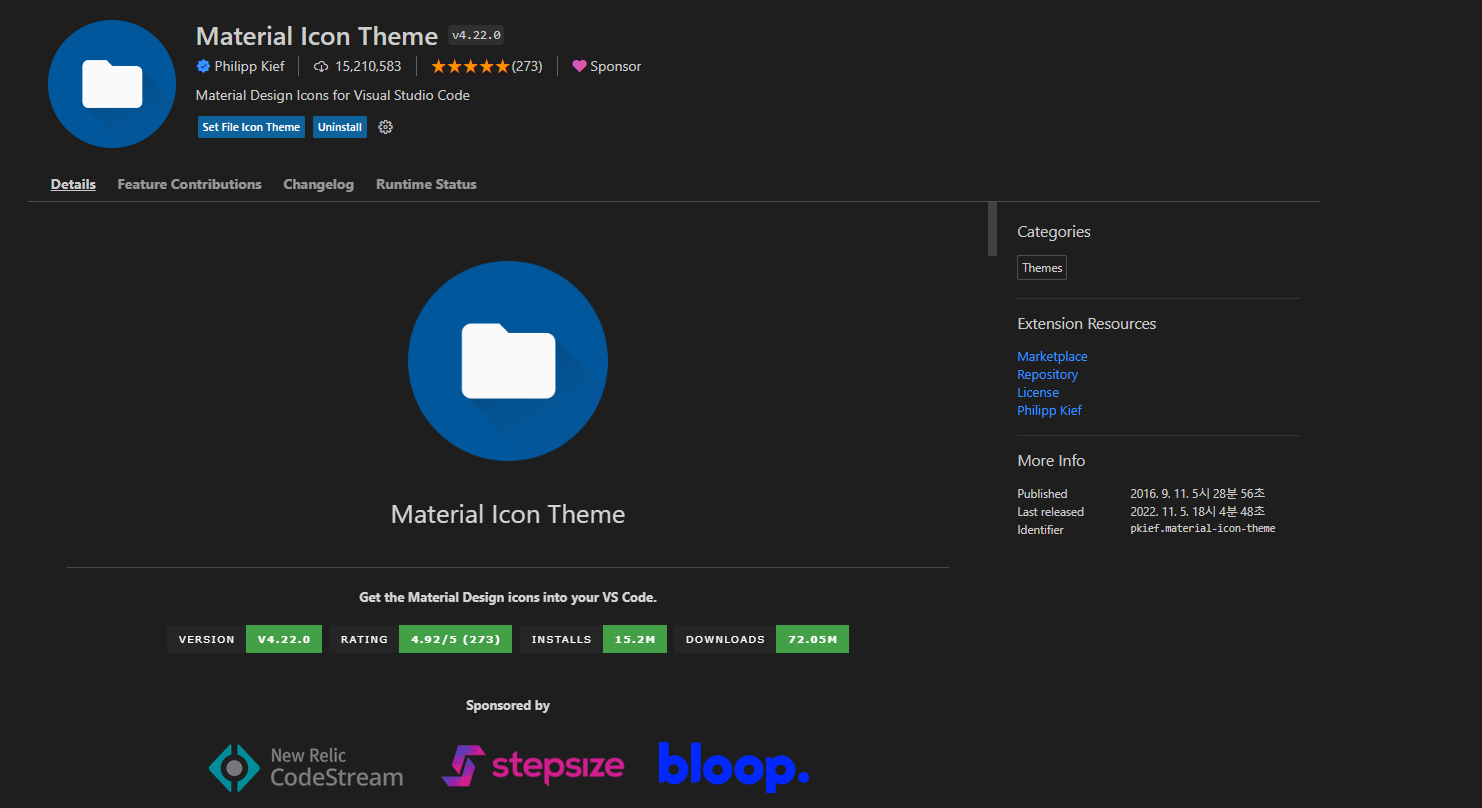
Task: Click the Material Icon Theme title in header
Action: pos(317,36)
